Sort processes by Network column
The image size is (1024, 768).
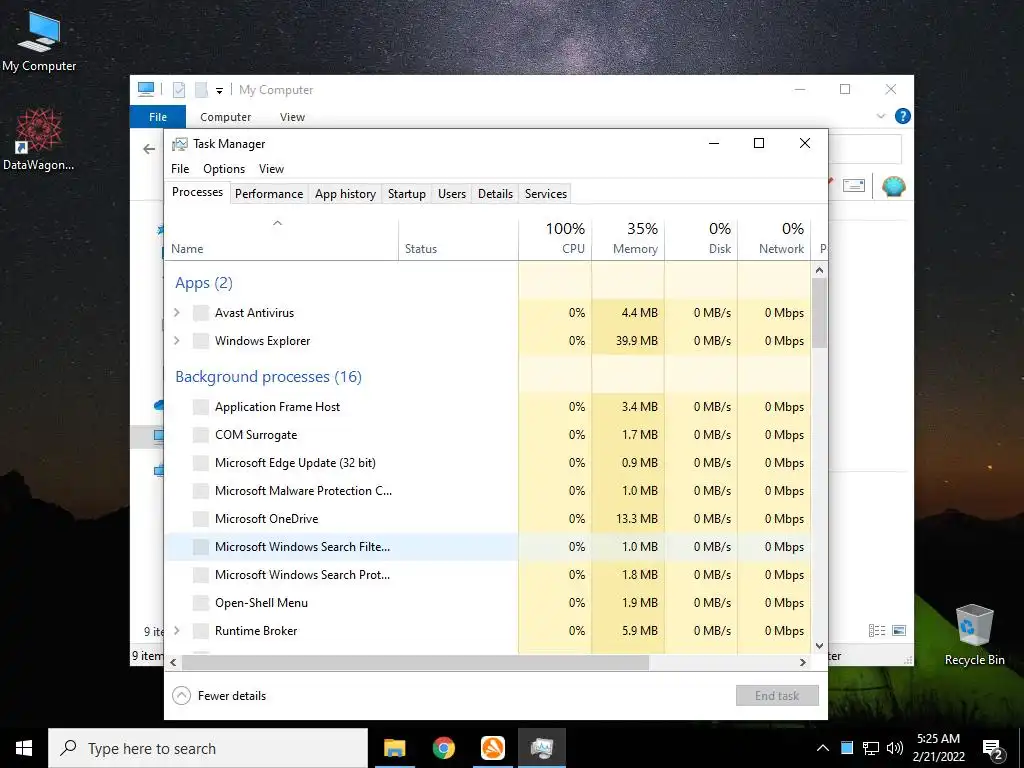(x=775, y=238)
